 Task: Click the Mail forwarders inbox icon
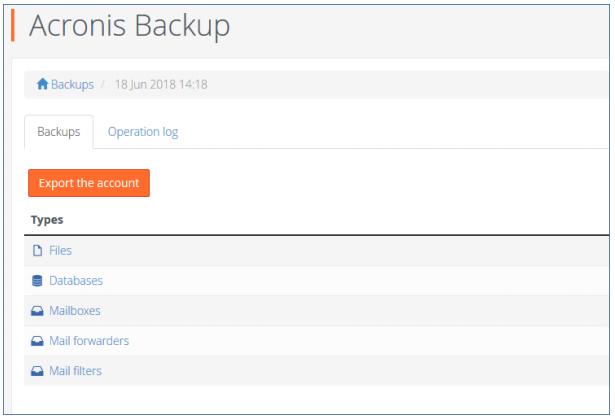click(37, 341)
